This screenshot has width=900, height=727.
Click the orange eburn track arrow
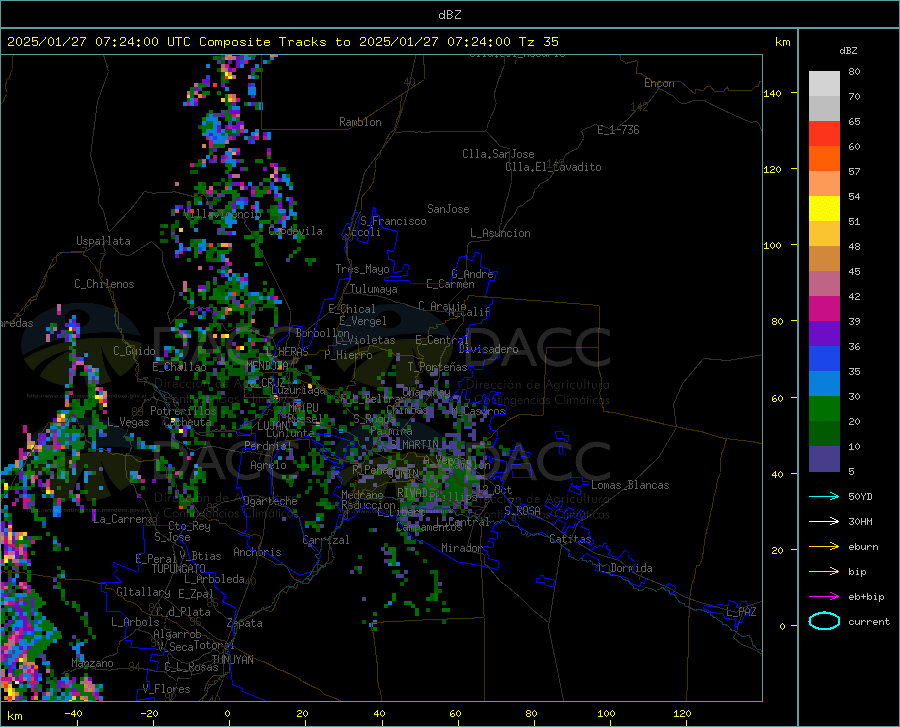(x=824, y=547)
